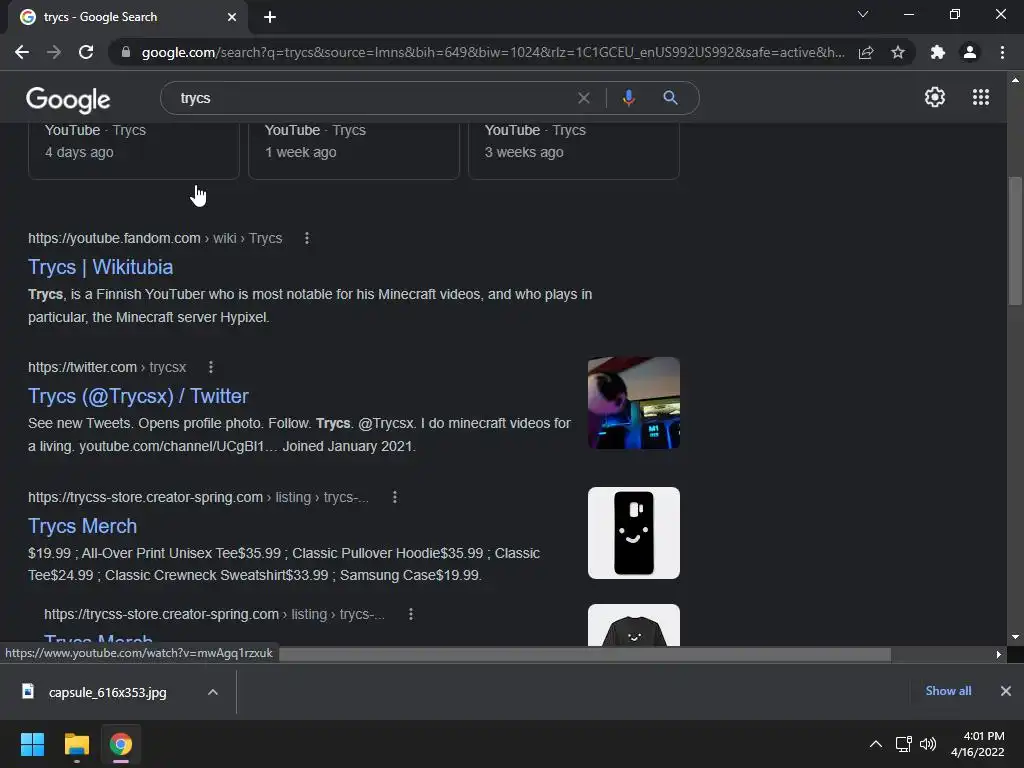This screenshot has width=1024, height=768.
Task: Select the 'trycs - Google Search' tab
Action: [127, 17]
